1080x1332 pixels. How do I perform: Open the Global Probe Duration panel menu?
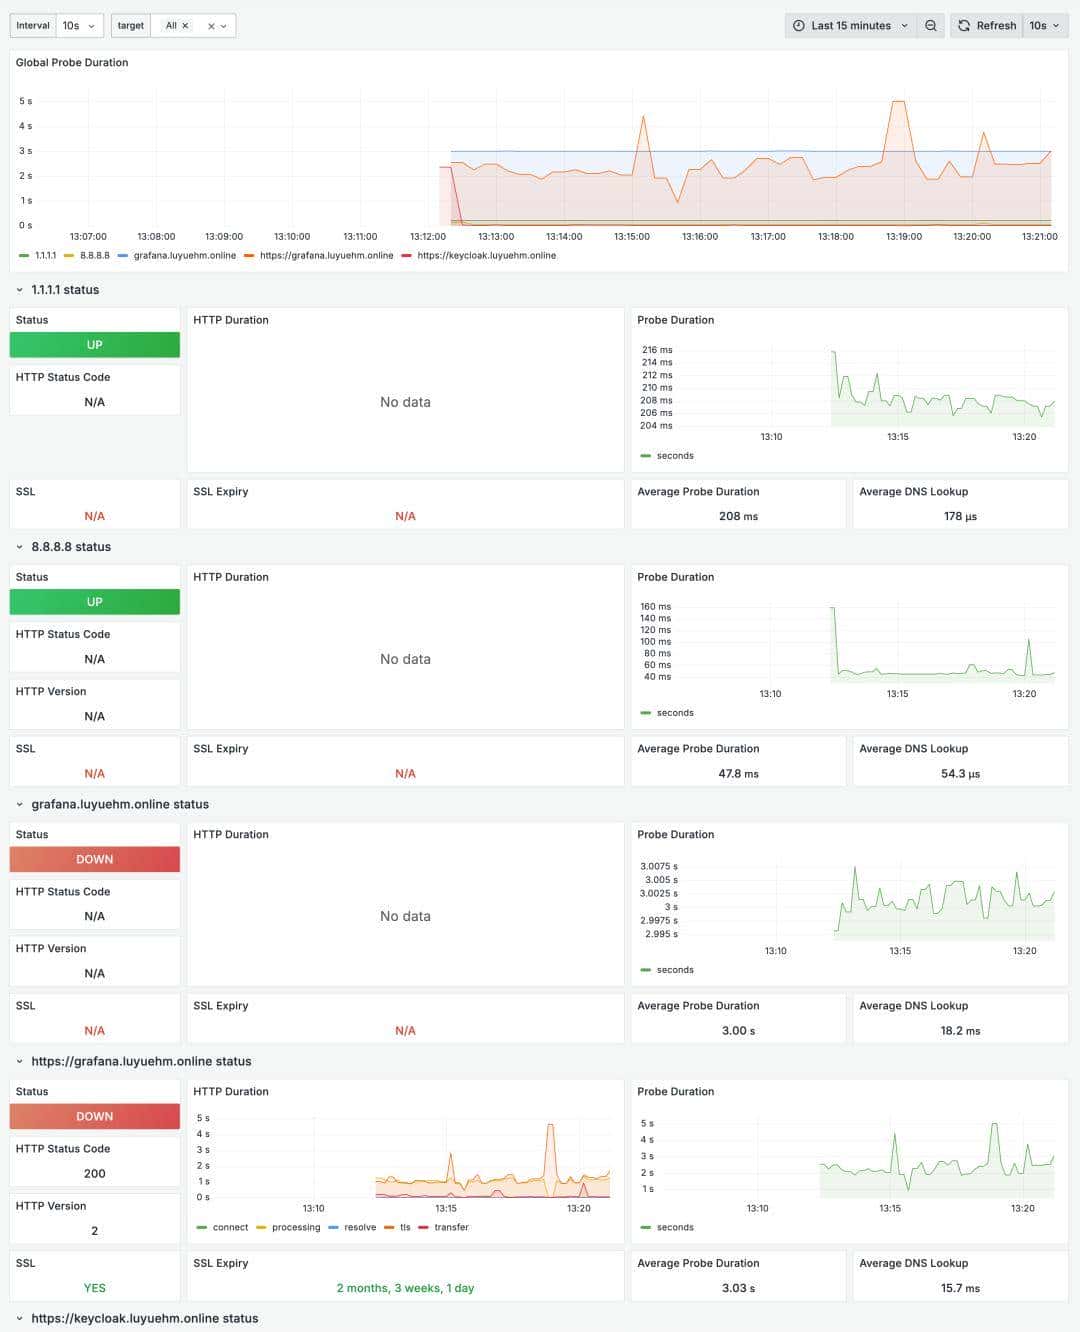pos(70,62)
